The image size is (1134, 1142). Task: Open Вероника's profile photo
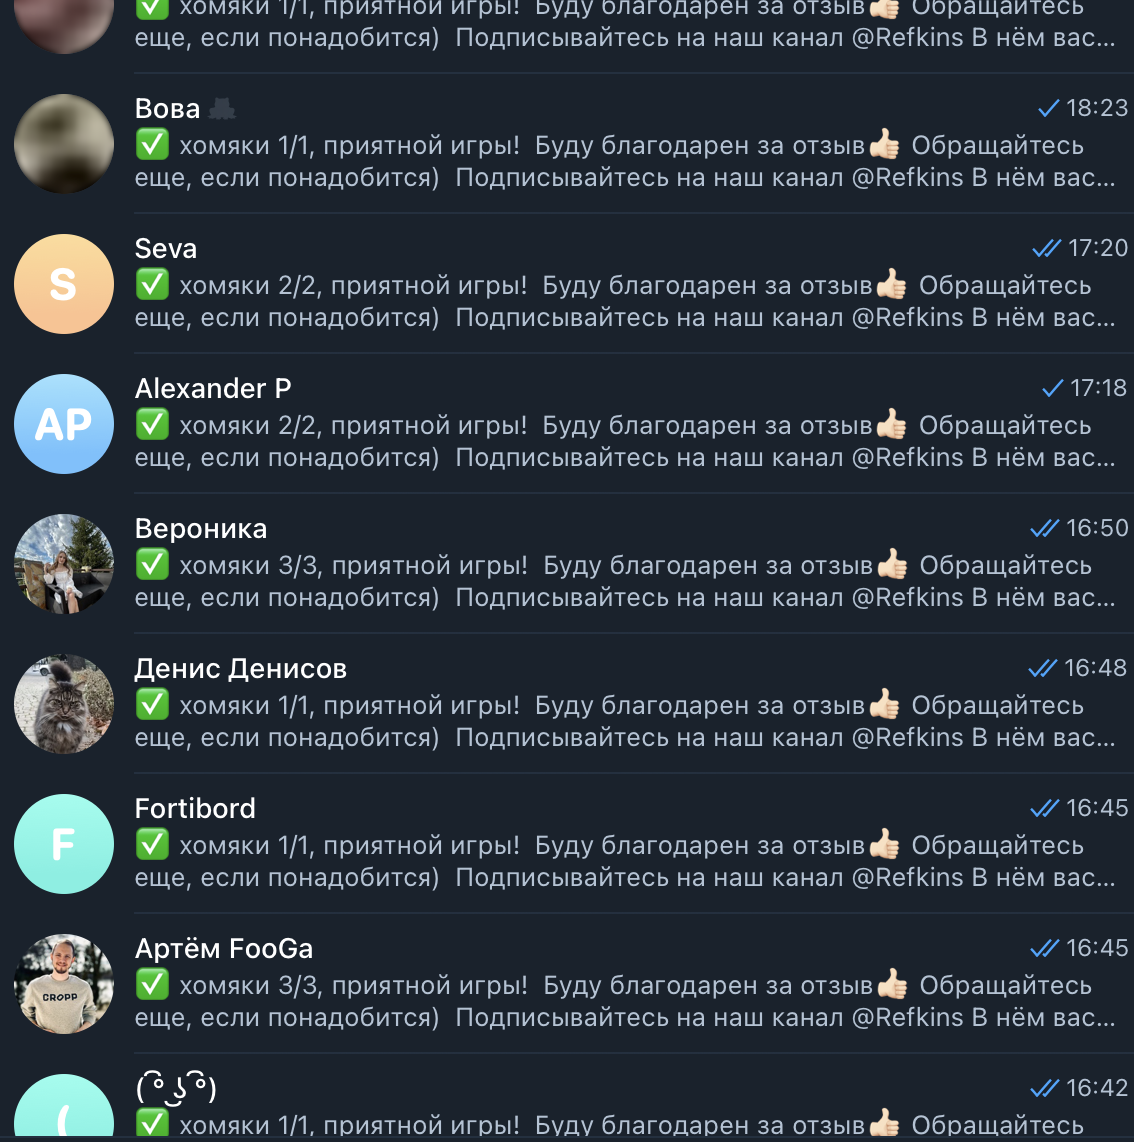[x=64, y=564]
